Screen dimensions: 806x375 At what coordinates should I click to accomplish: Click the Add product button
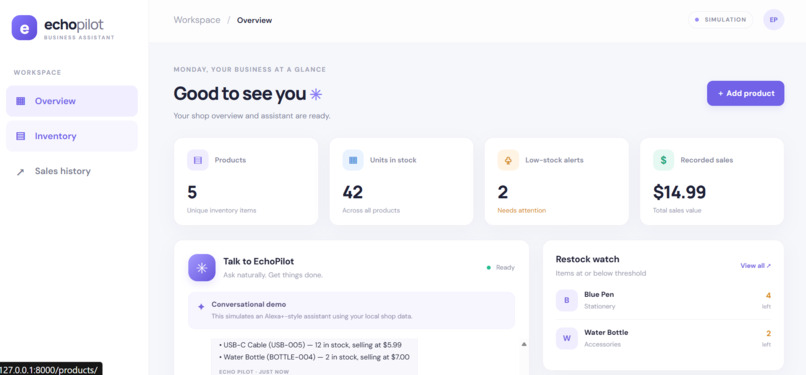click(745, 93)
